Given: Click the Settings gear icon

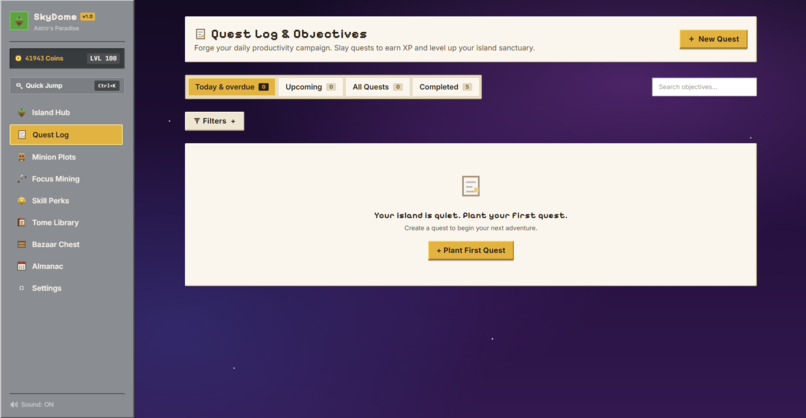Looking at the screenshot, I should point(22,288).
